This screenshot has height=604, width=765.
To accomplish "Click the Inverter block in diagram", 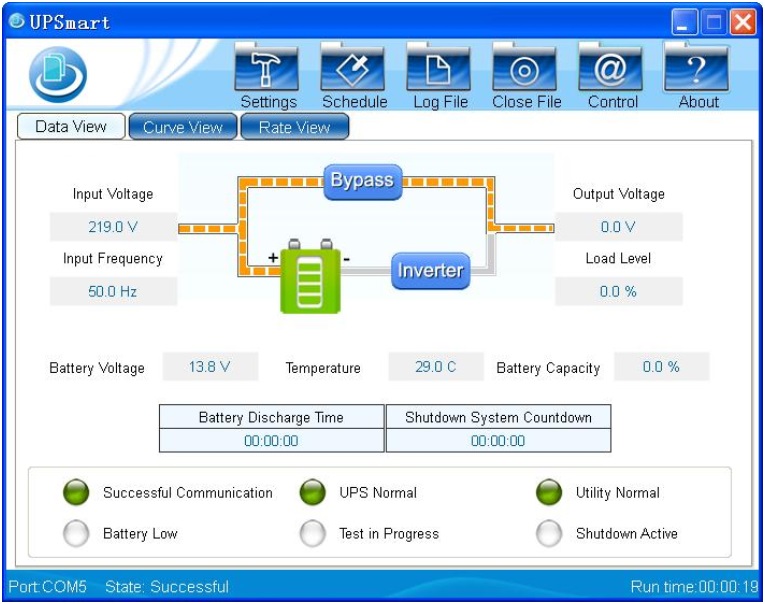I will click(430, 270).
